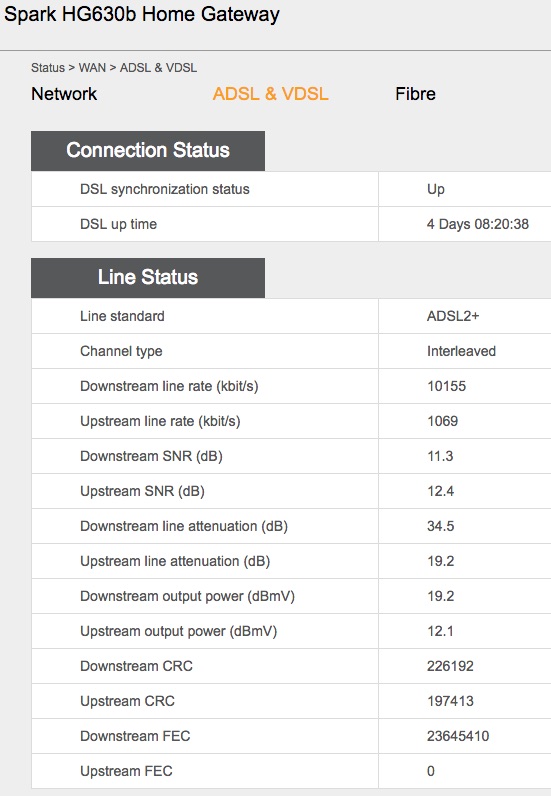The image size is (551, 796).
Task: Select the Downstream FEC value 23645410
Action: (458, 736)
